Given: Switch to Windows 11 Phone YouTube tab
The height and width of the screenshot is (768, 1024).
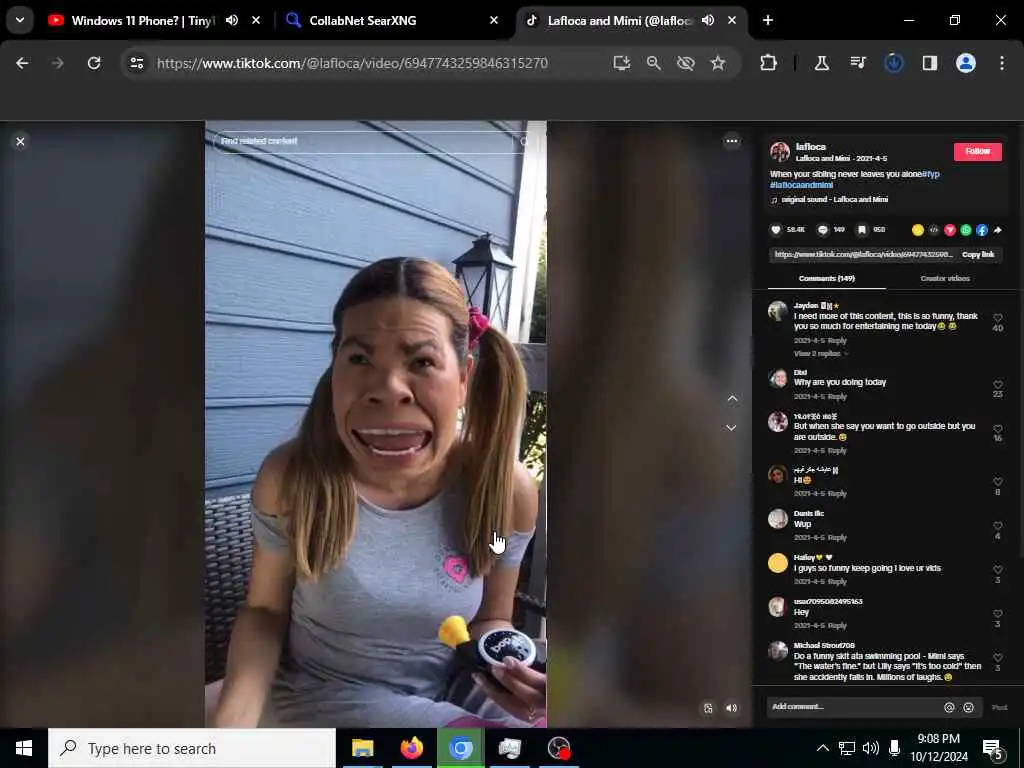Looking at the screenshot, I should coord(142,21).
